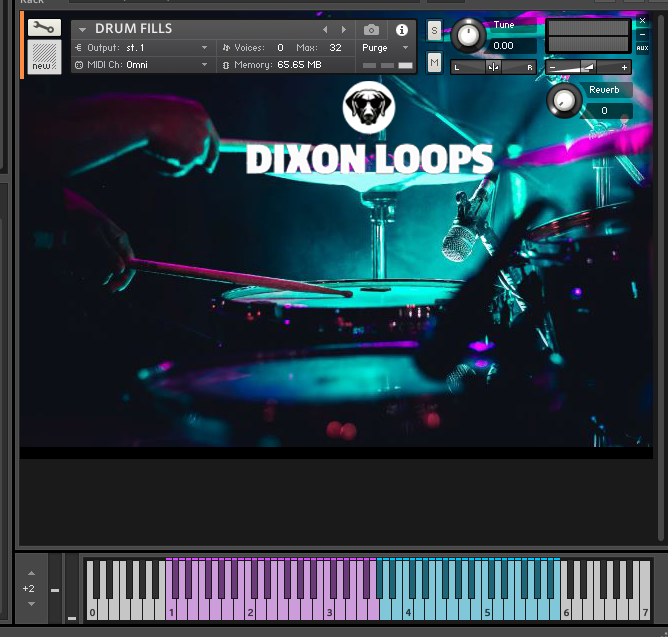Image resolution: width=668 pixels, height=637 pixels.
Task: Open the instrument info icon
Action: click(x=402, y=30)
